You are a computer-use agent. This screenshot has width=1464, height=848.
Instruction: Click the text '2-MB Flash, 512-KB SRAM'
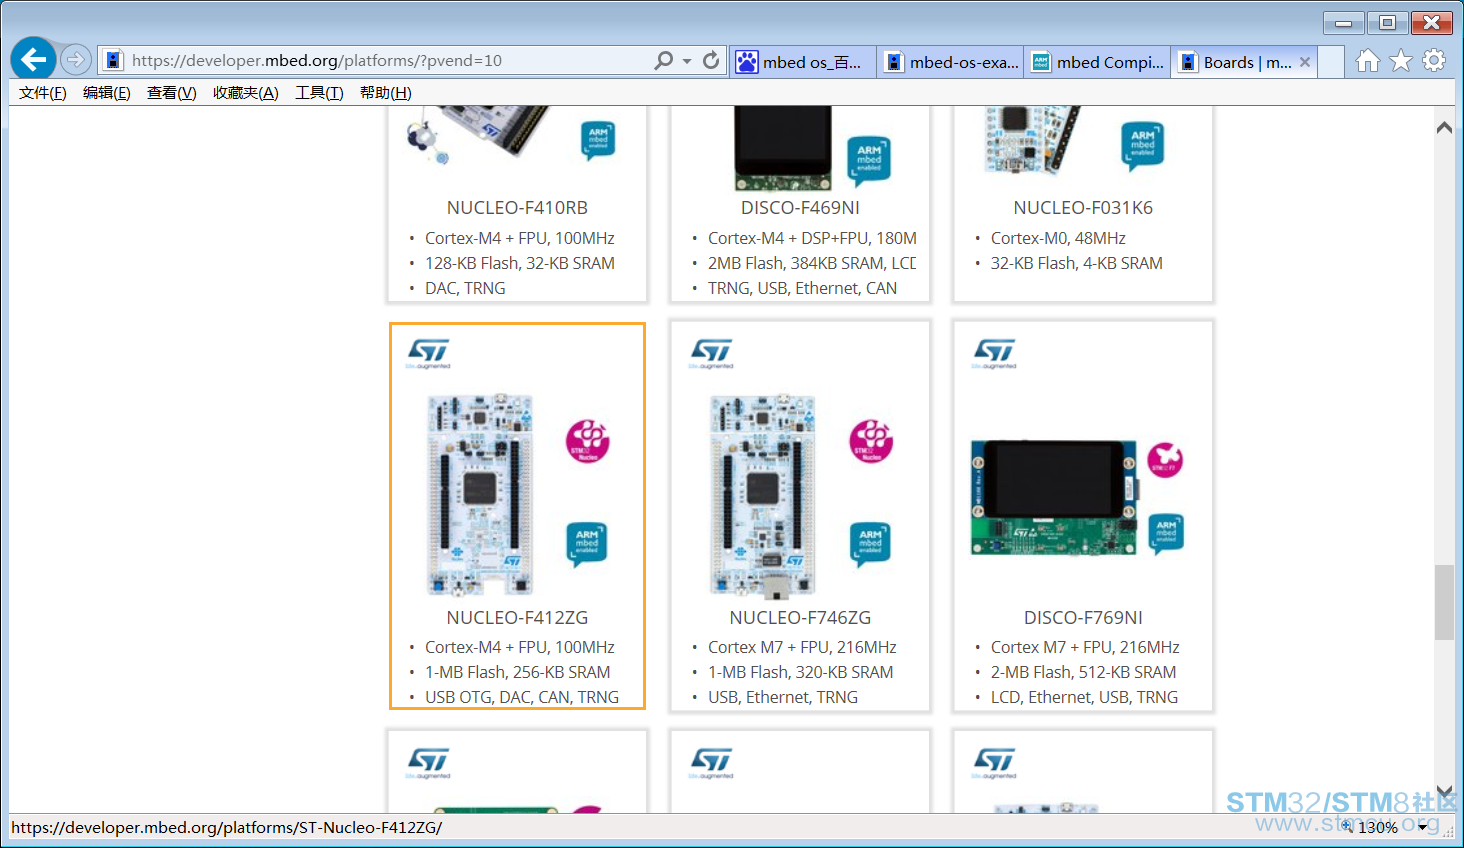(1084, 672)
